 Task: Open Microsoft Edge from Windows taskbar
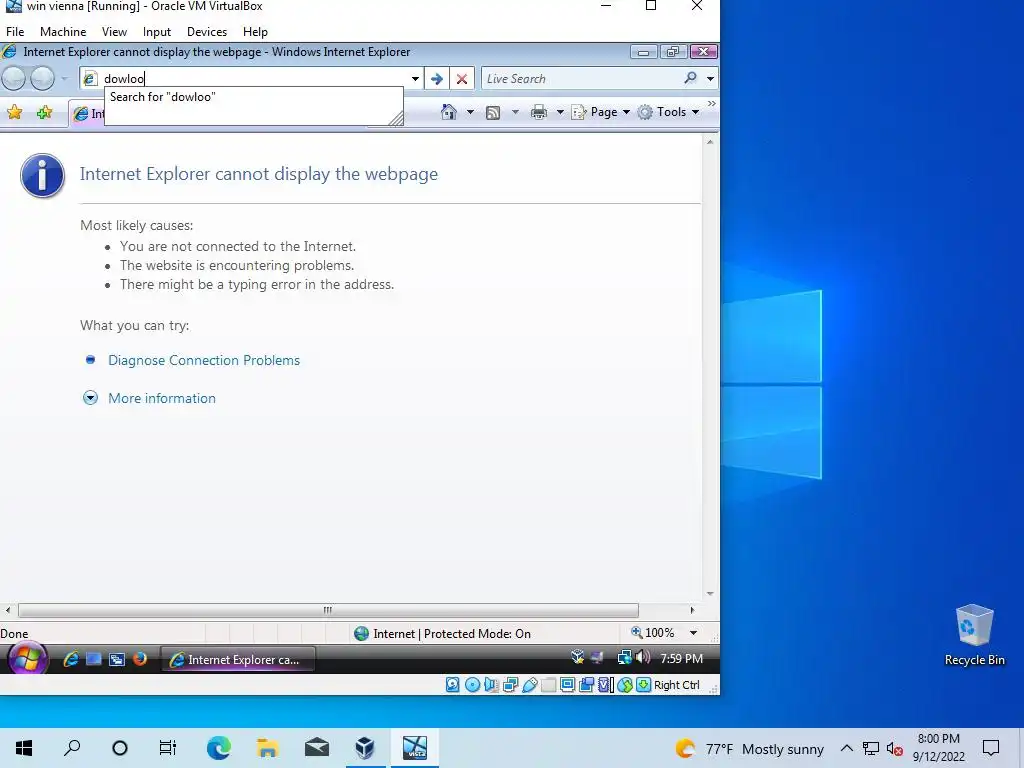pos(219,748)
